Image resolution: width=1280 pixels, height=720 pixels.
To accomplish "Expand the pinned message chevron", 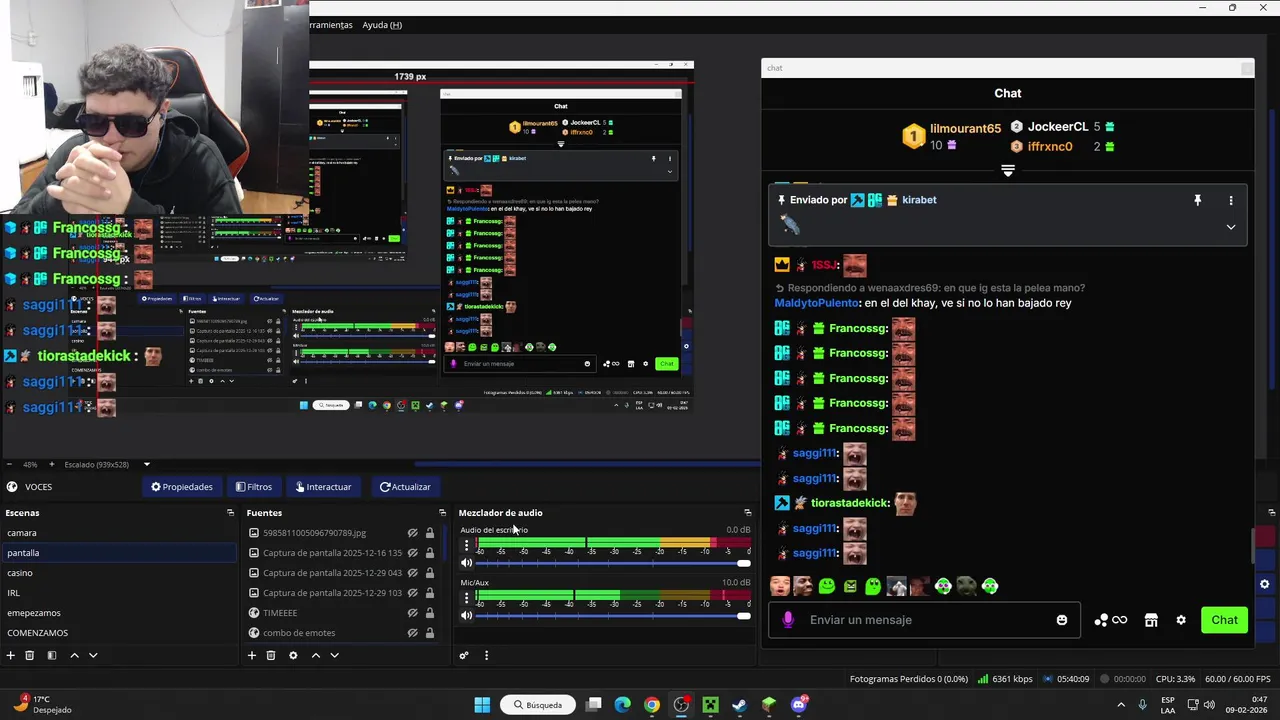I will point(1231,227).
